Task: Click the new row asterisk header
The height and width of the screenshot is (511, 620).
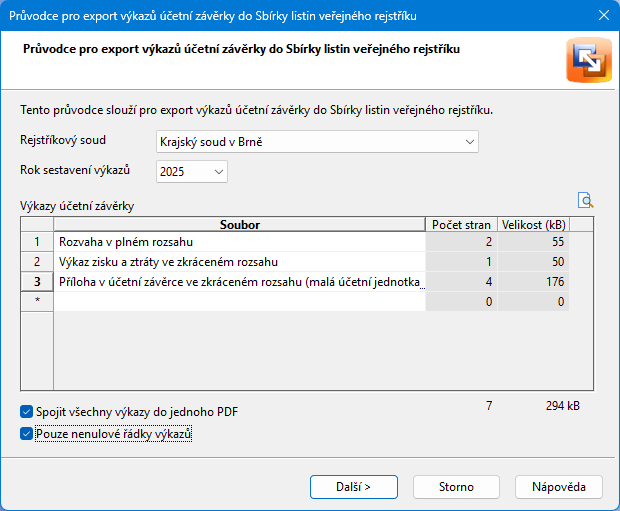Action: (x=37, y=301)
